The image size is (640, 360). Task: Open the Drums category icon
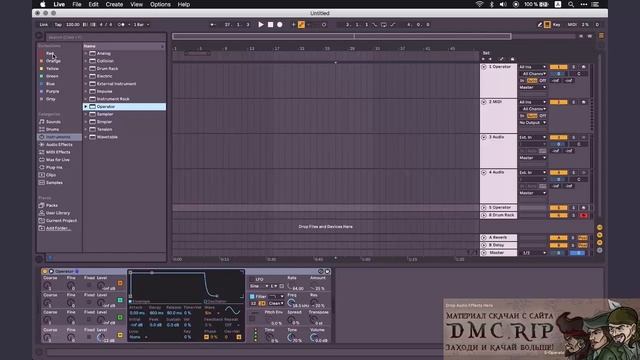point(42,129)
